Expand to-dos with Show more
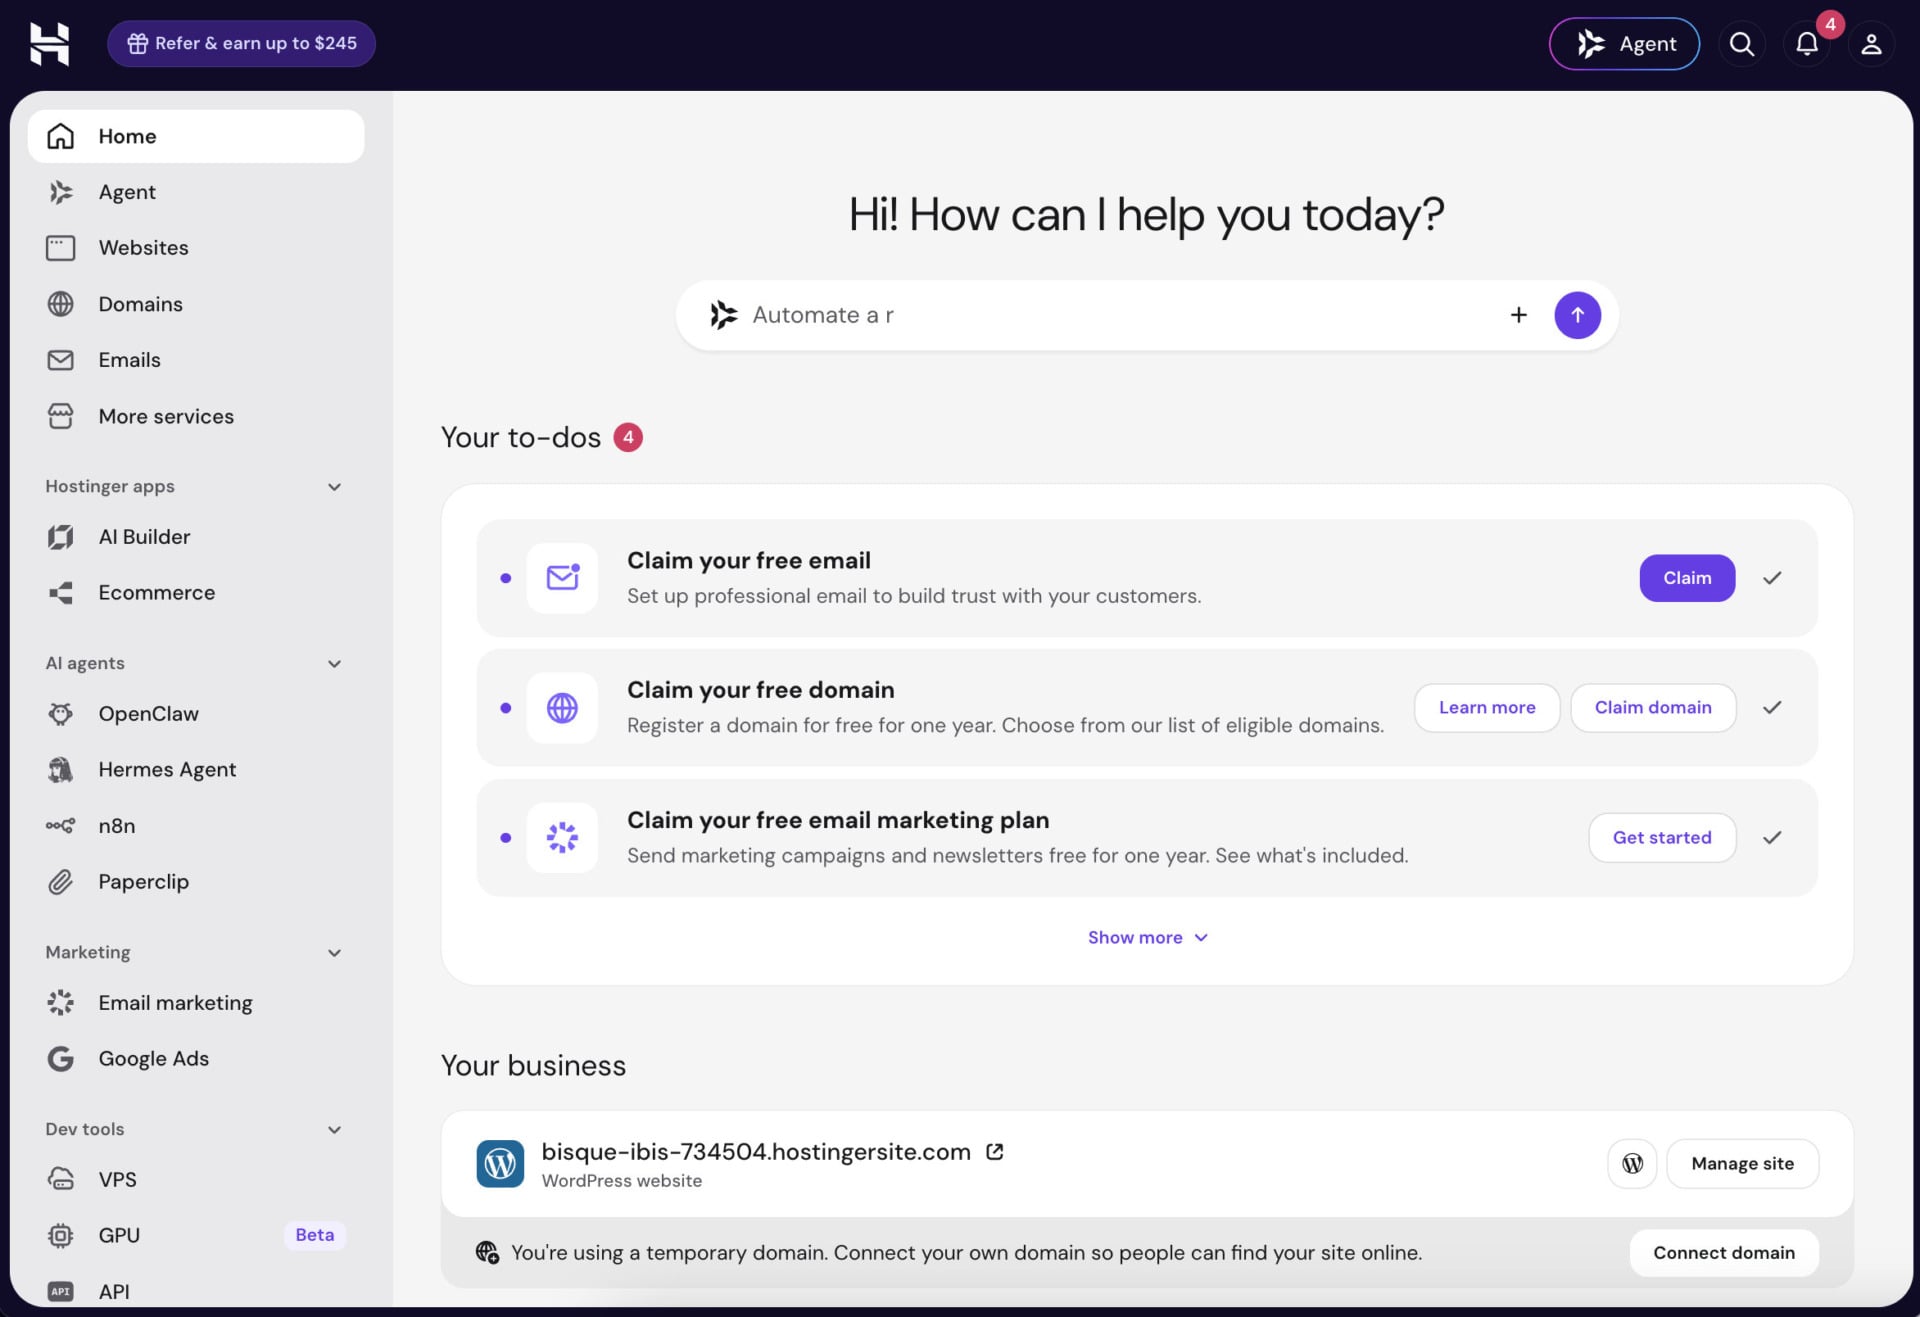The image size is (1920, 1317). (1147, 938)
